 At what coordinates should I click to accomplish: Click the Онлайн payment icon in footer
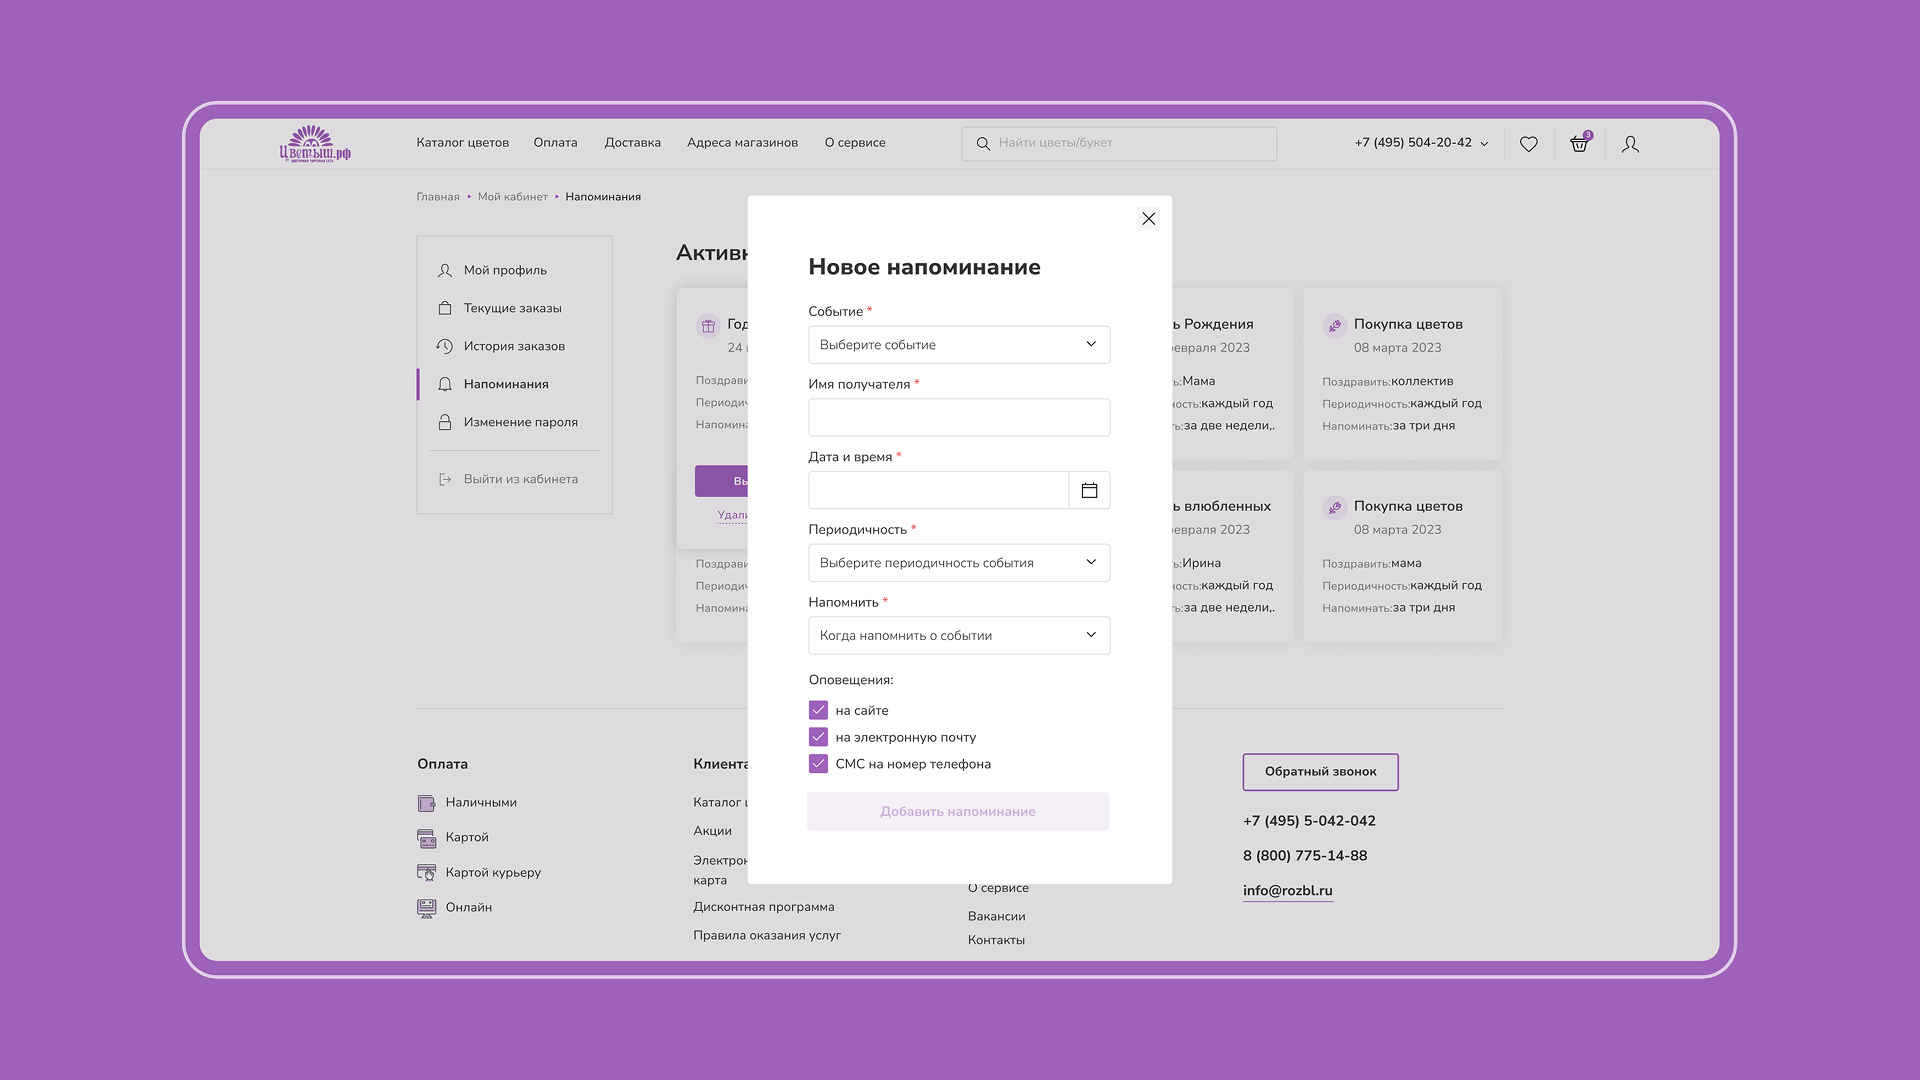(427, 908)
